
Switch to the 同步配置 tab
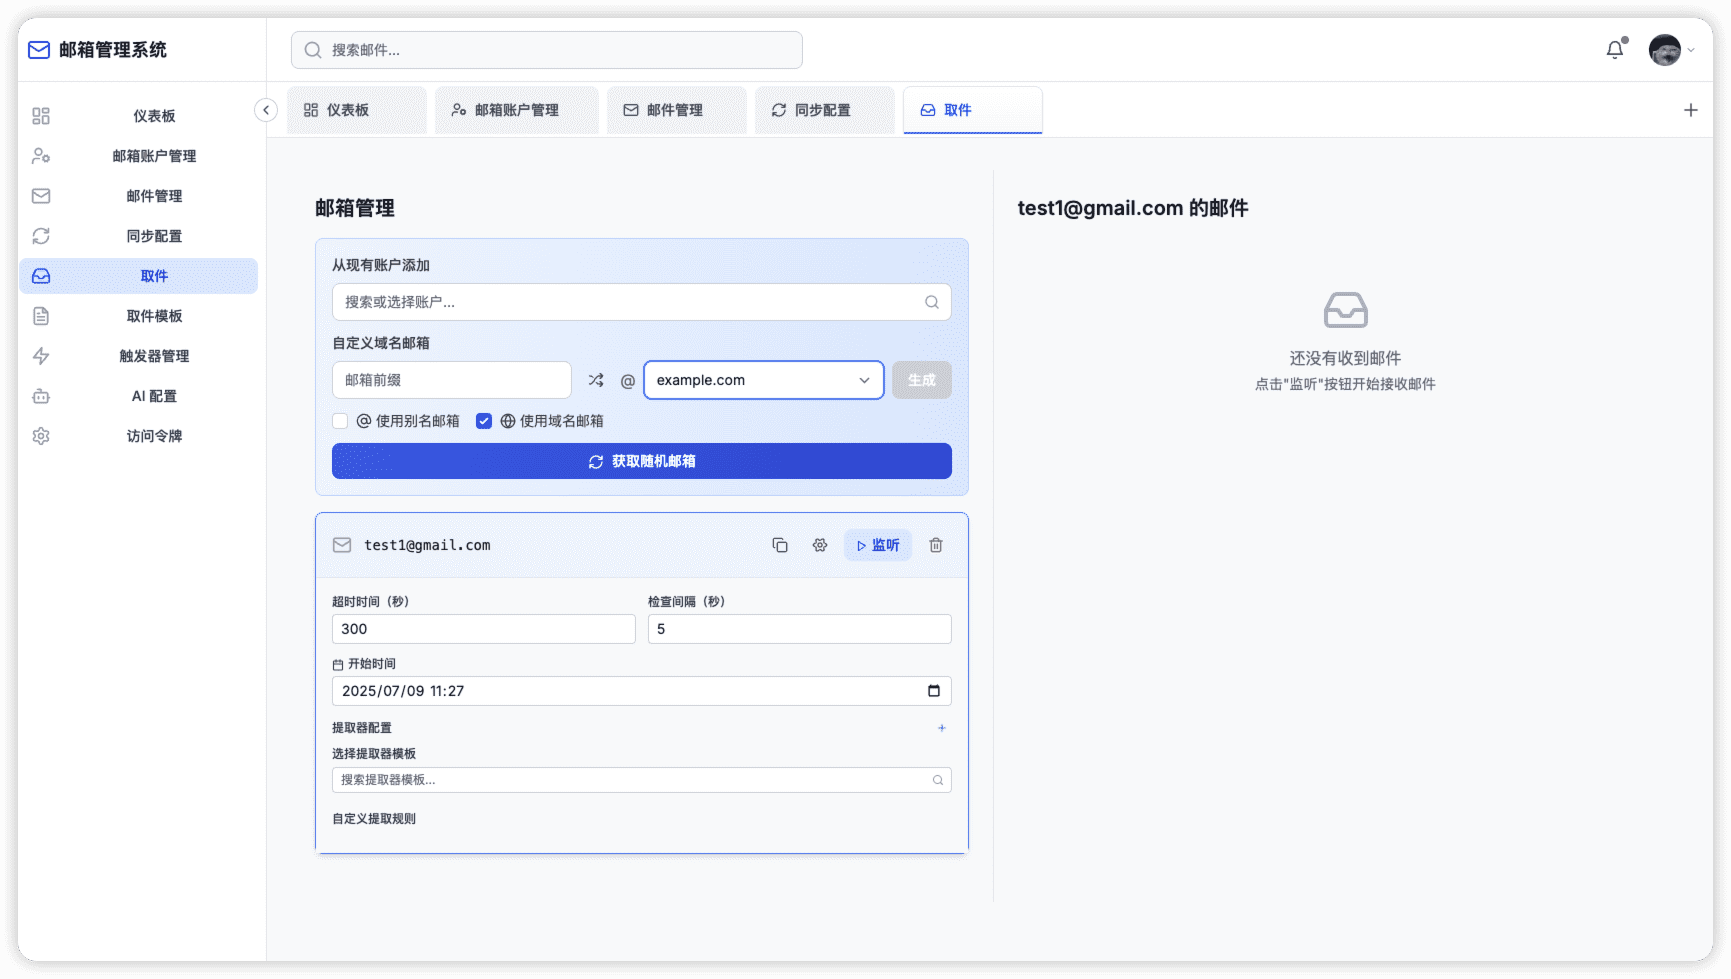coord(825,110)
